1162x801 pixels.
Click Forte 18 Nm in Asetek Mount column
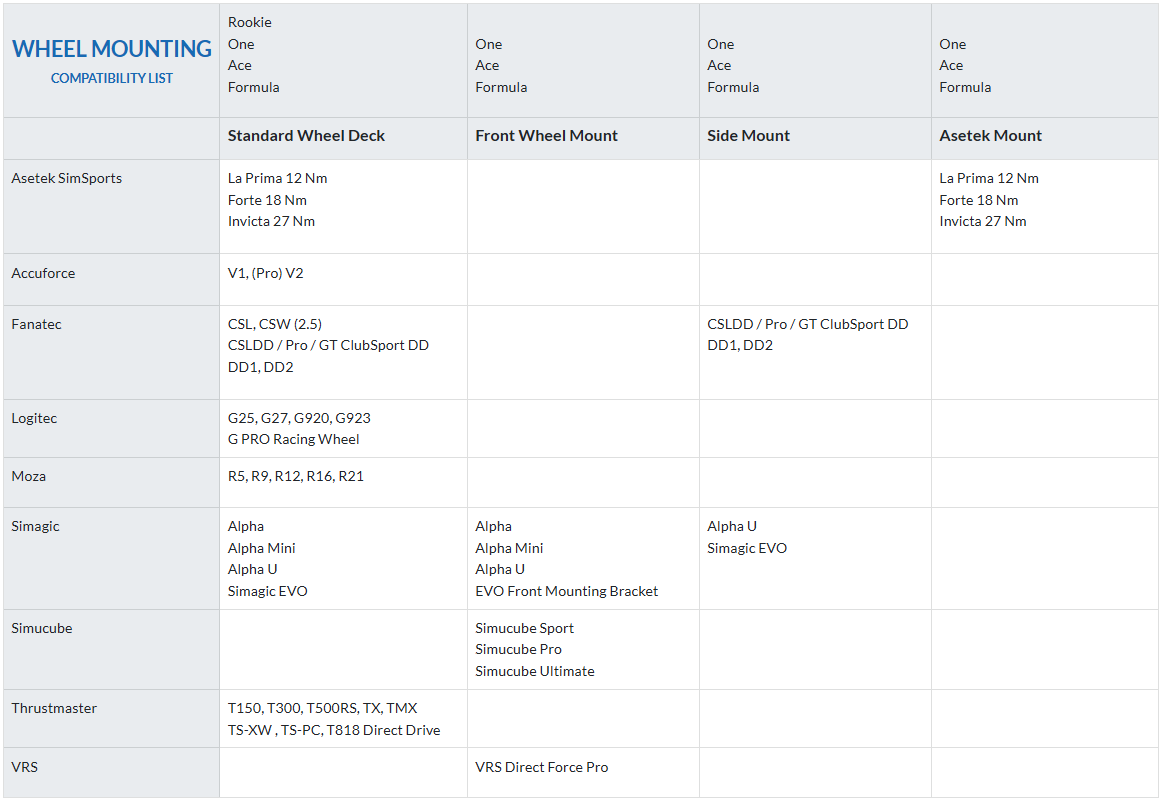click(978, 200)
